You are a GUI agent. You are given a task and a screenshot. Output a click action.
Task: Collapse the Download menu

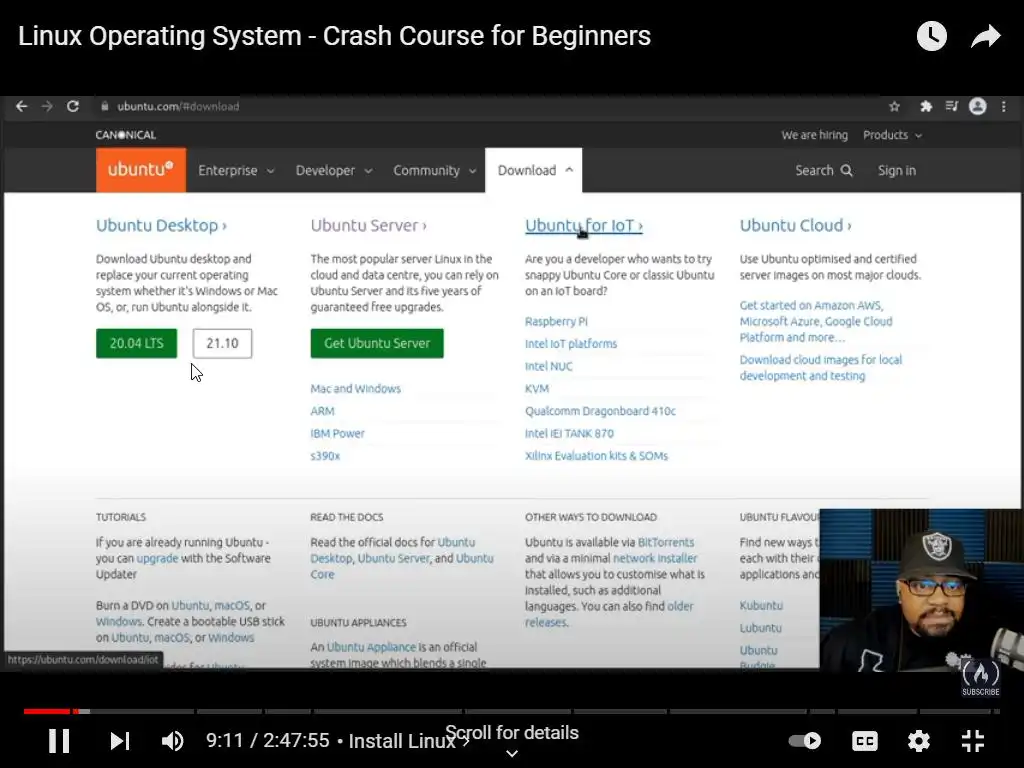534,170
